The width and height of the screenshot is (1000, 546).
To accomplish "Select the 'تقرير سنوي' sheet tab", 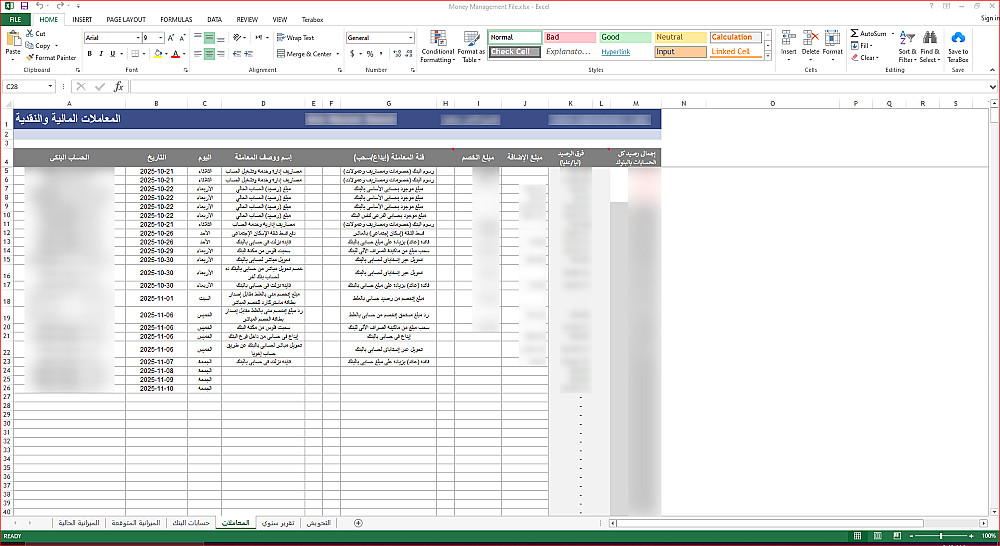I will click(x=278, y=523).
